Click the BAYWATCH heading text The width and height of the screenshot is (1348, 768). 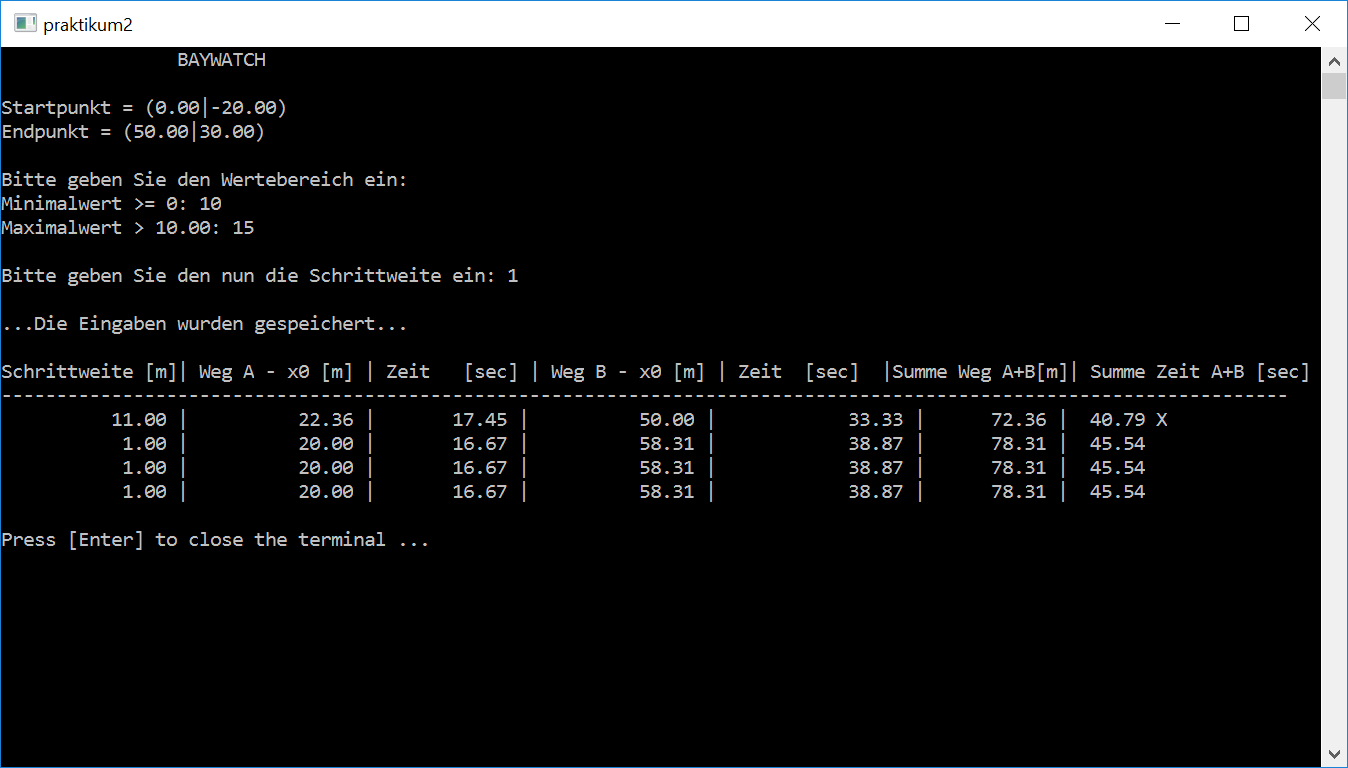[x=221, y=60]
